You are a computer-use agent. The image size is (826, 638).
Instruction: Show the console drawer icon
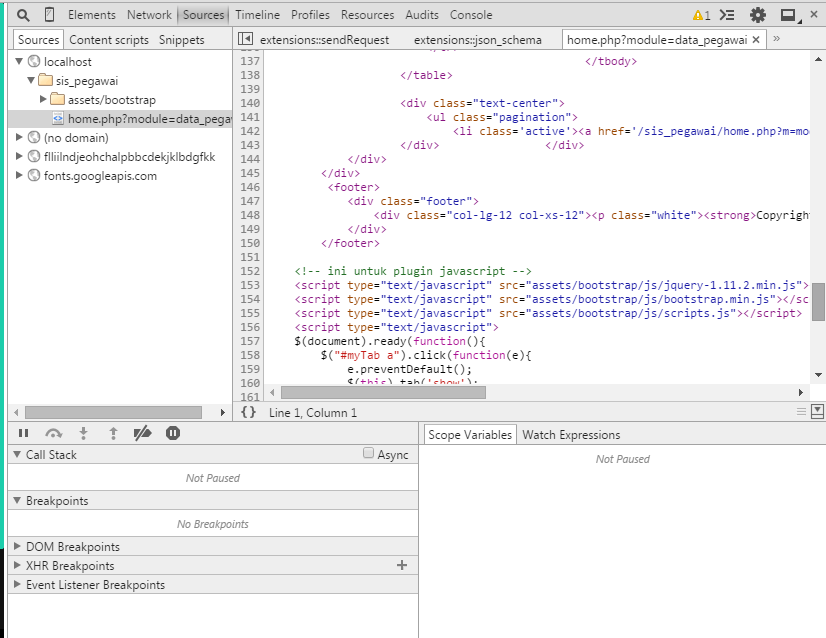tap(727, 15)
